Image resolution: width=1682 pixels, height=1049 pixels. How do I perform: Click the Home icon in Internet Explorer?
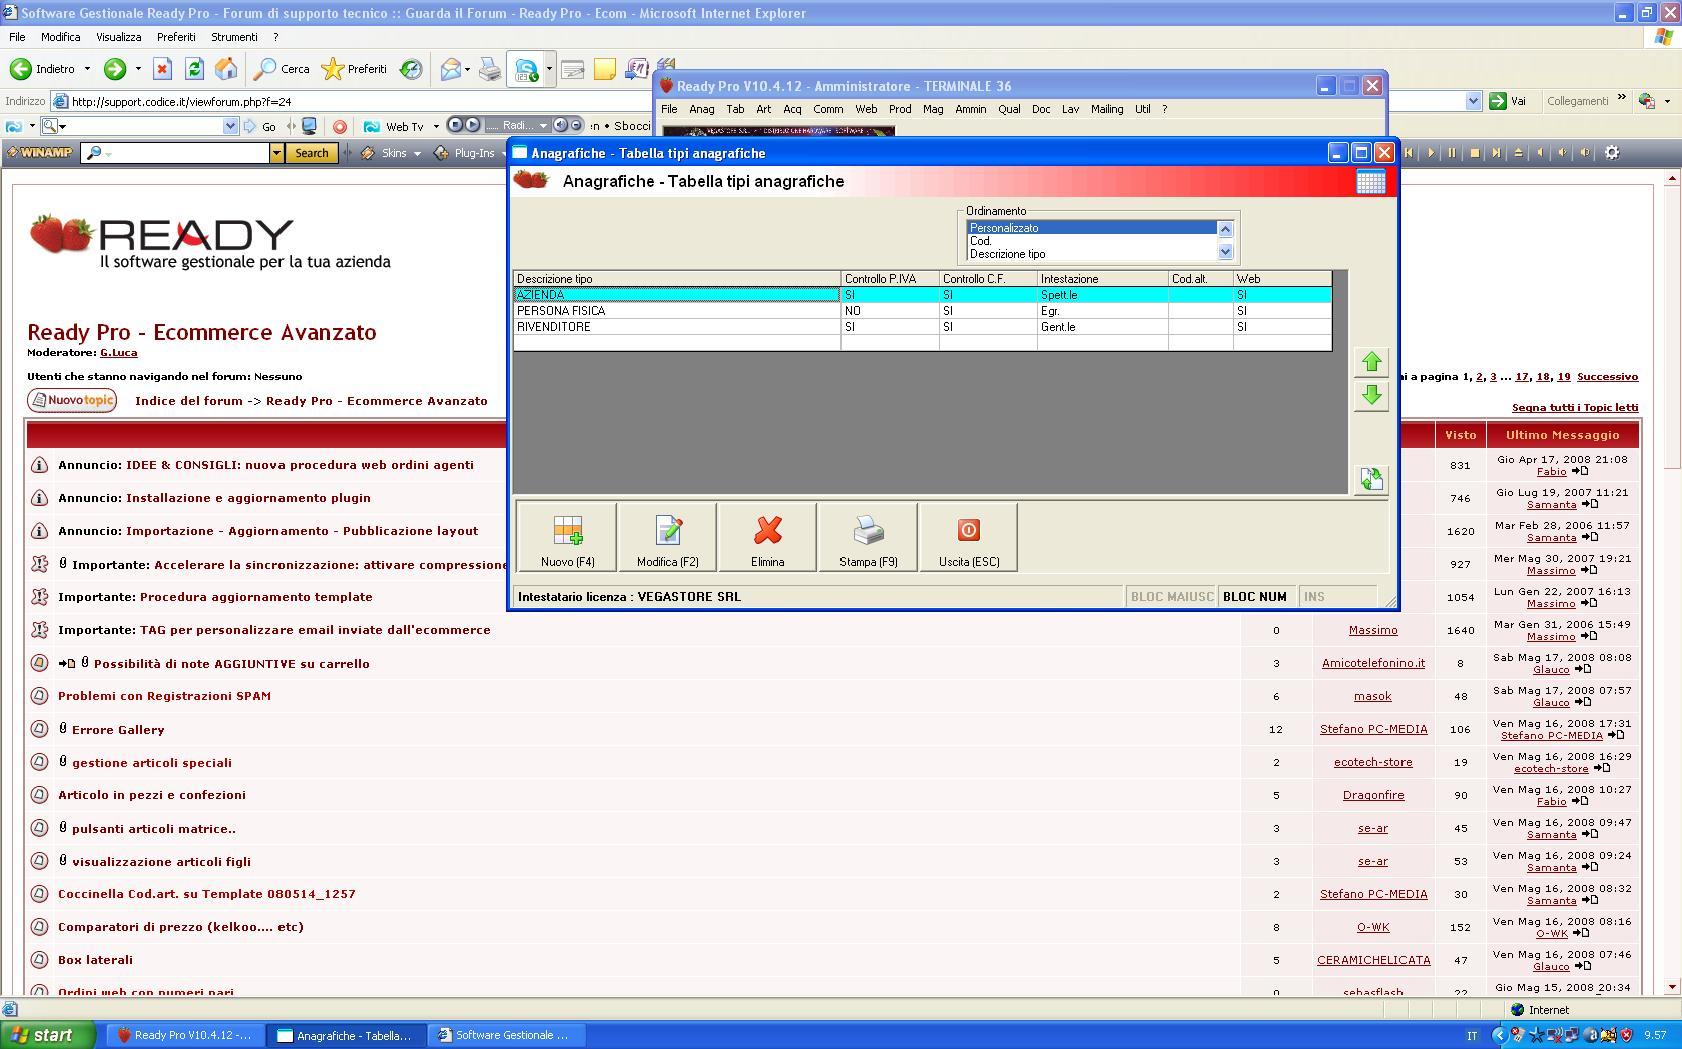226,69
